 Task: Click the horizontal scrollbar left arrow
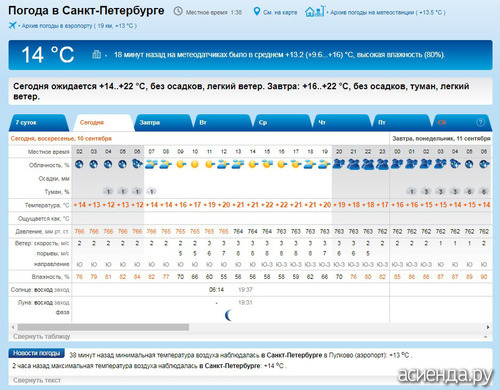tap(13, 327)
